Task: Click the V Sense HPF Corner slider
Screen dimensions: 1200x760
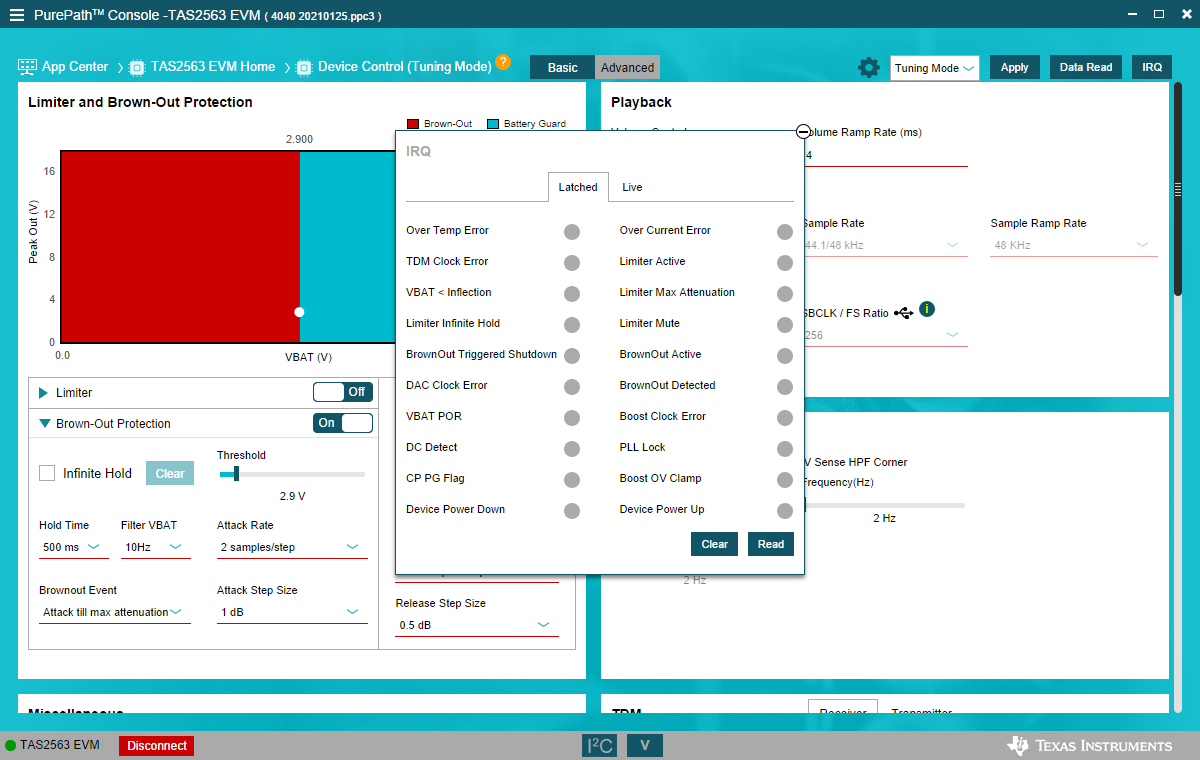Action: coord(884,505)
